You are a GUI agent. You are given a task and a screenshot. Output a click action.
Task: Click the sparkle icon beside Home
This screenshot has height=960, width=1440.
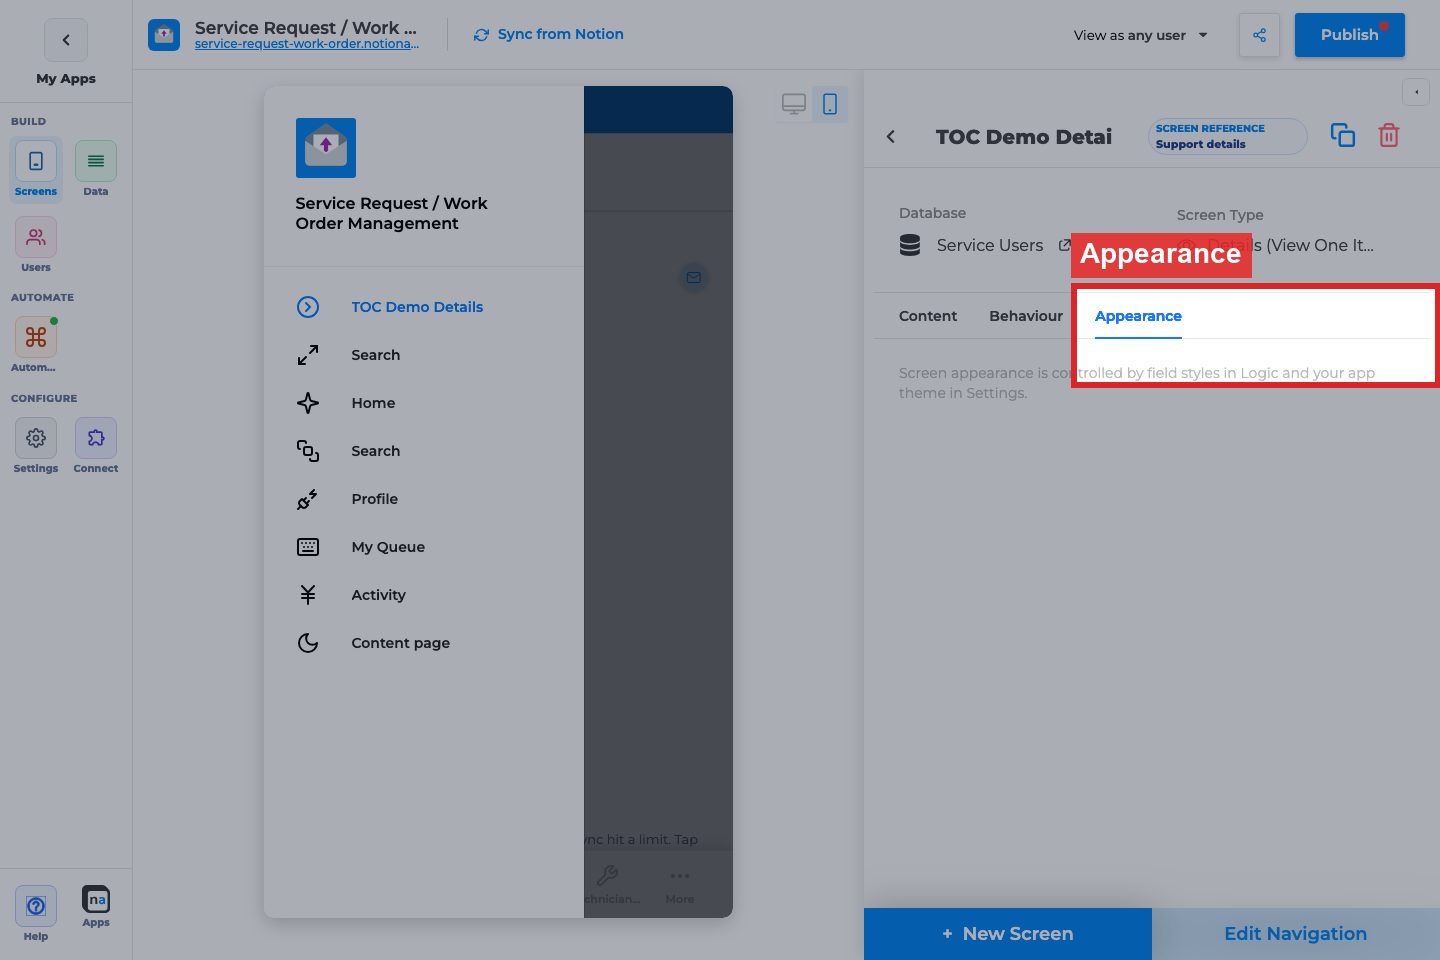coord(308,403)
